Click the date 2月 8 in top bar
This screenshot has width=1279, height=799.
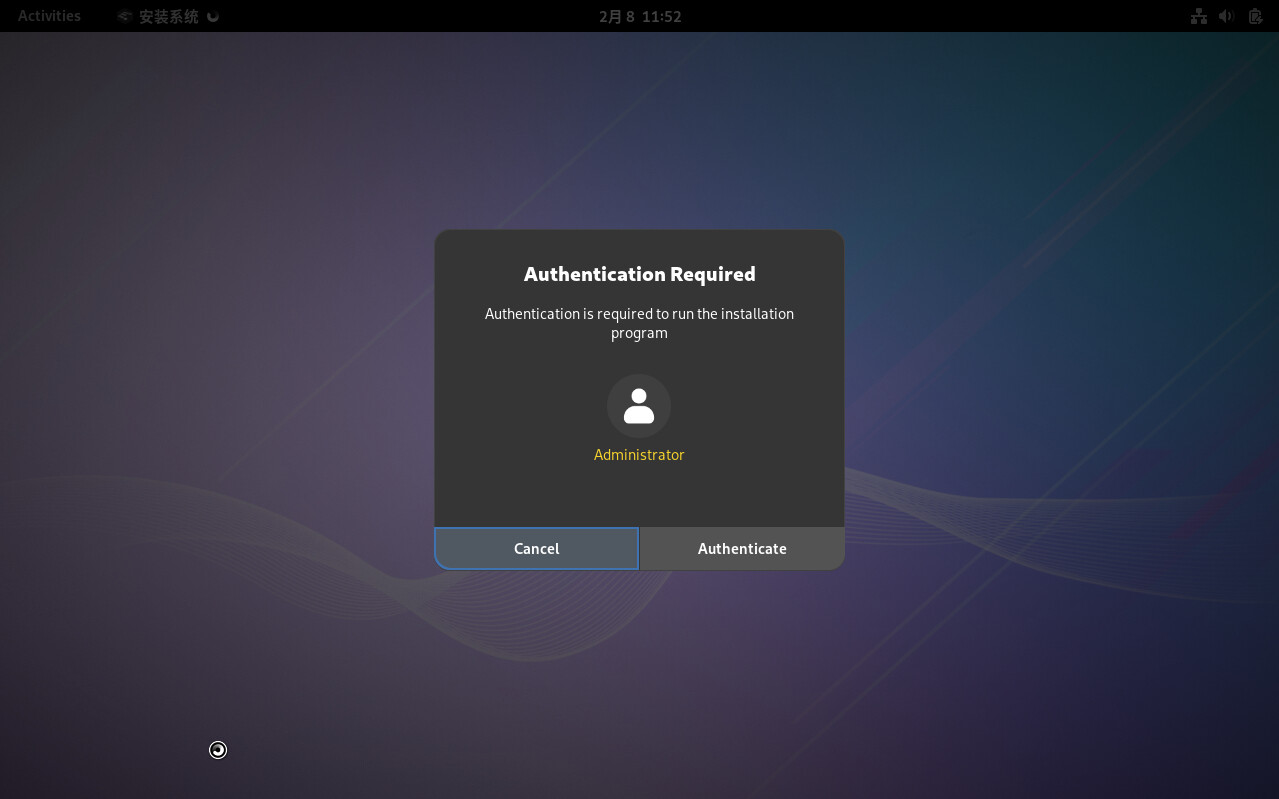coord(616,16)
